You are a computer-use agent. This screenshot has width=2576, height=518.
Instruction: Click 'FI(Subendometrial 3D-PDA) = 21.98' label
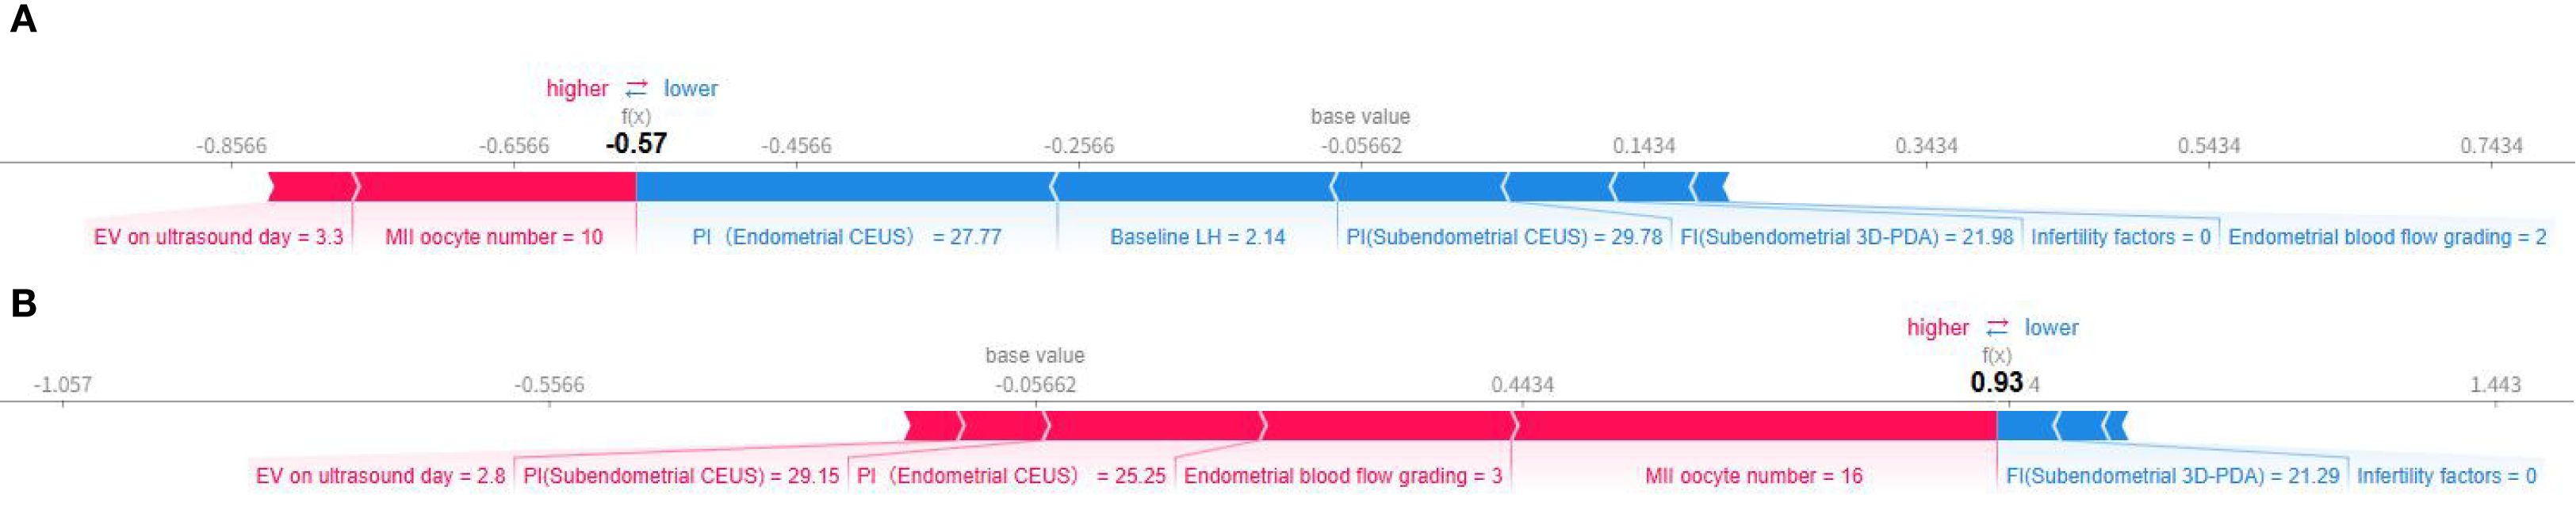[x=1846, y=237]
